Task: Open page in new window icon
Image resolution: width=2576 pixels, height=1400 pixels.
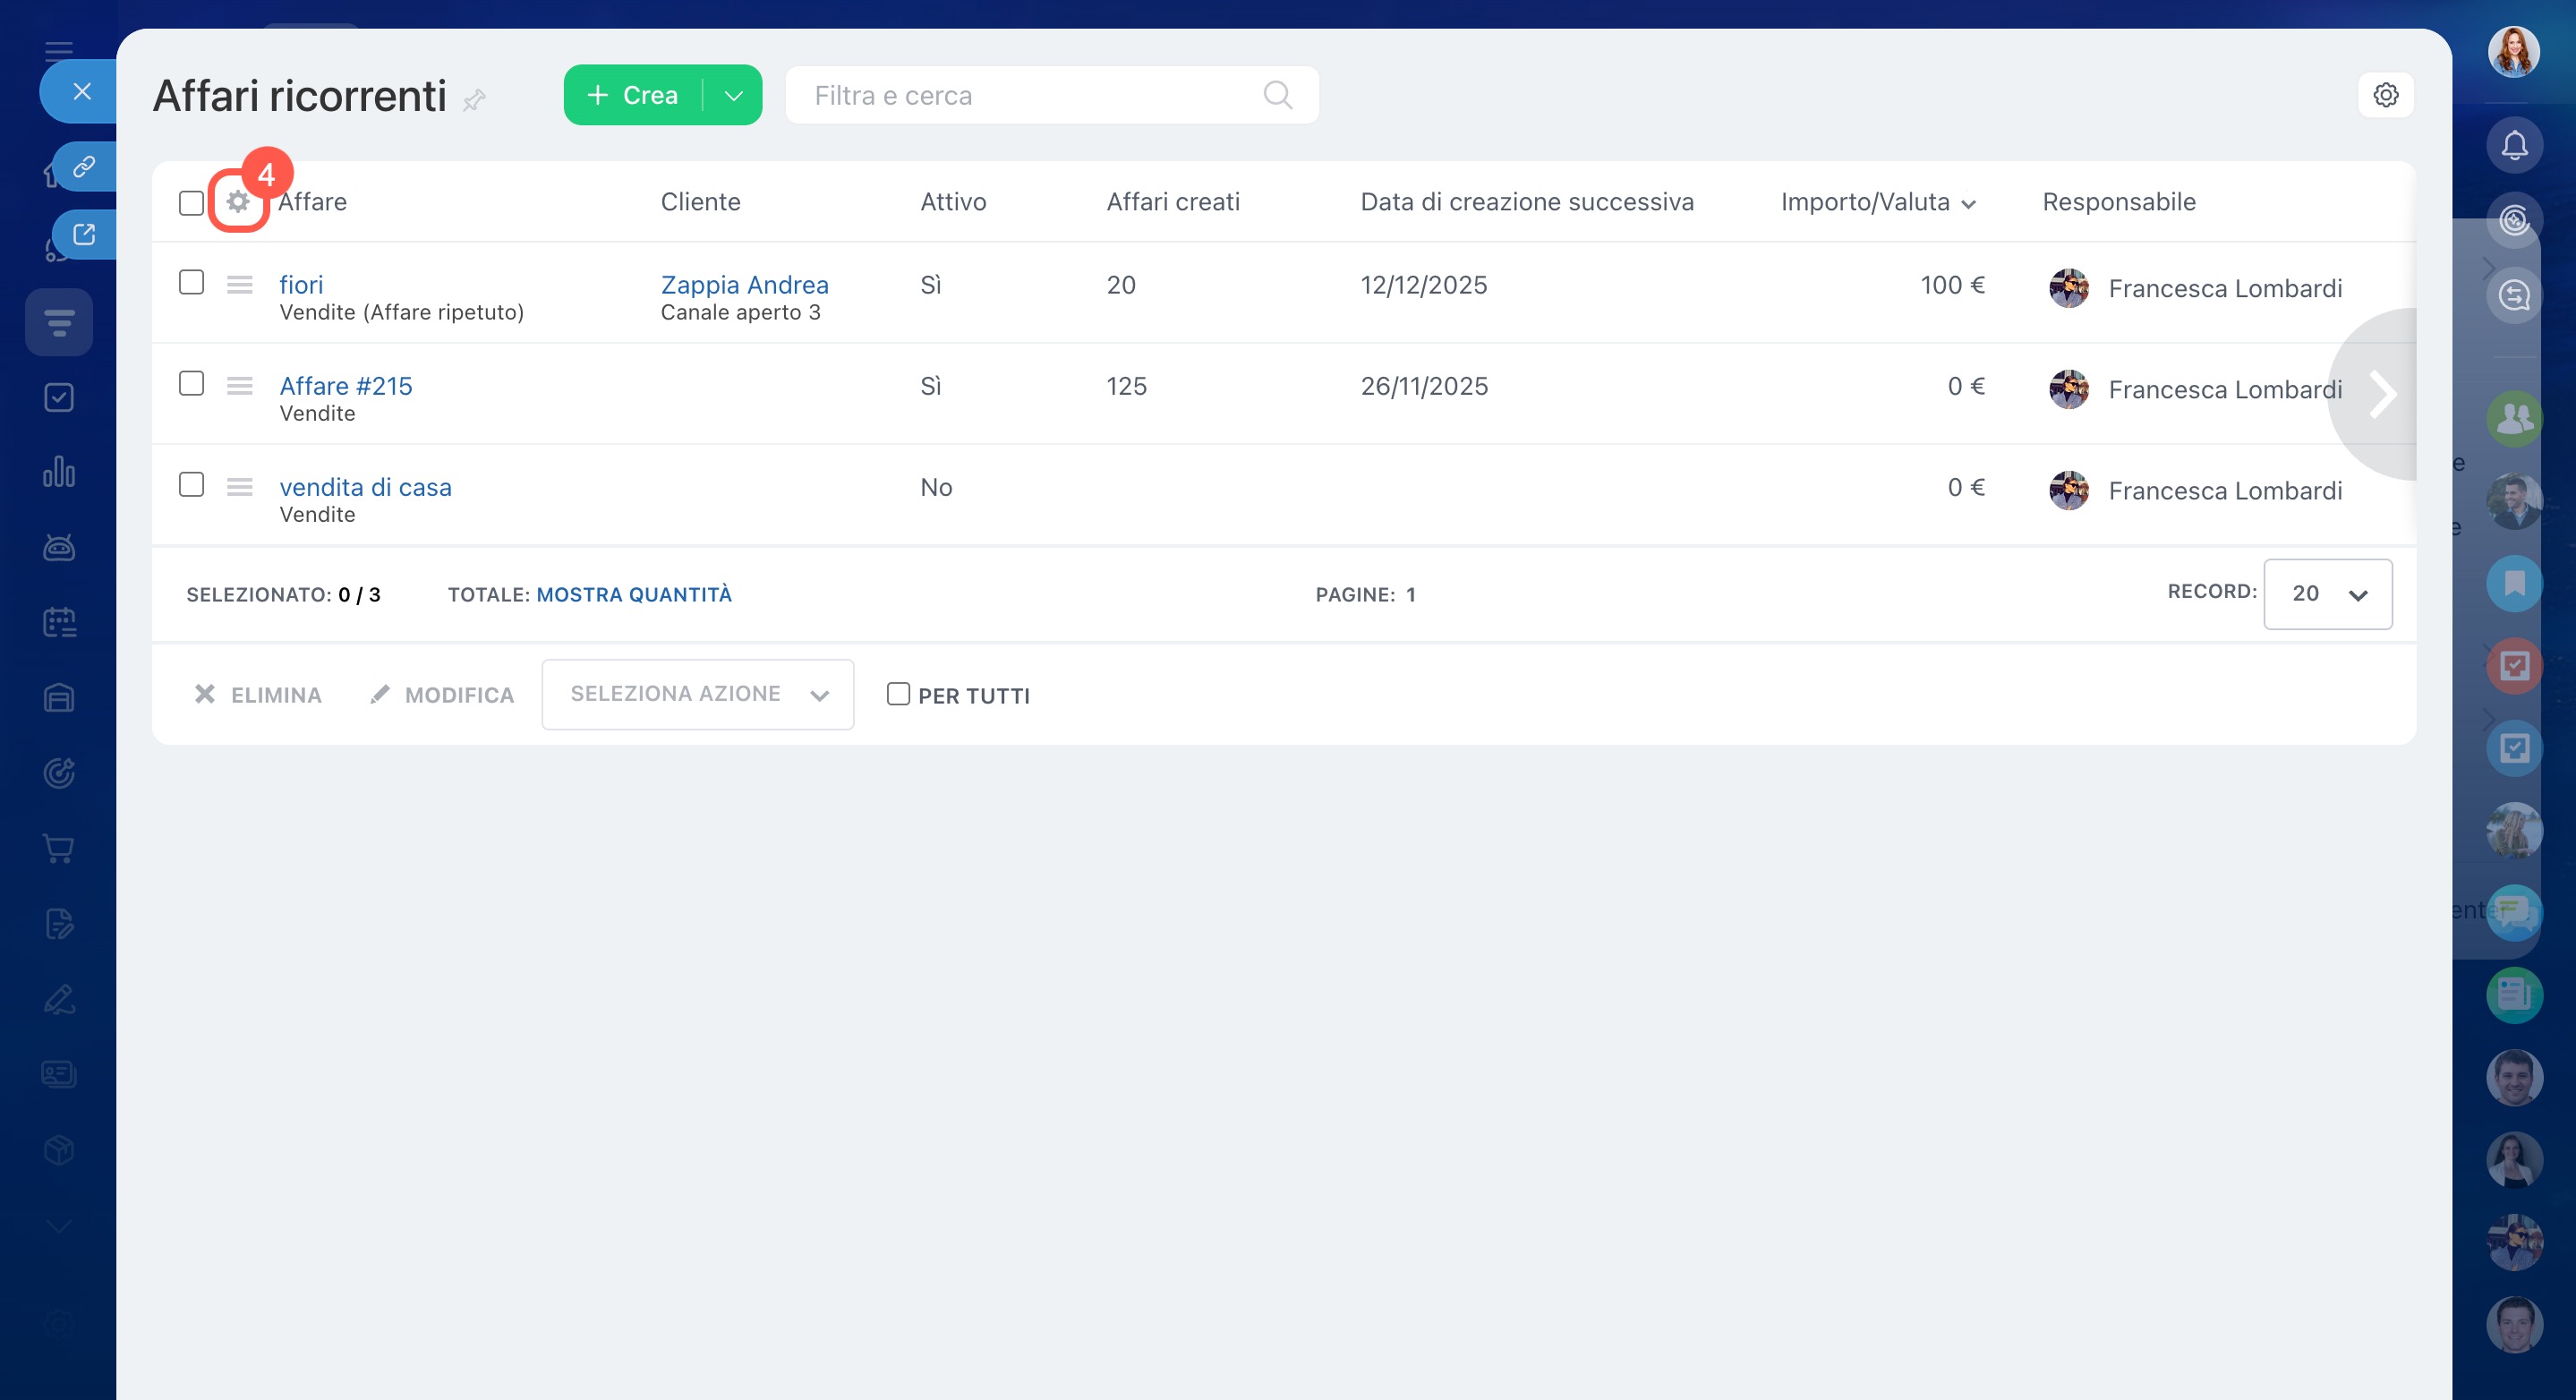Action: (84, 234)
